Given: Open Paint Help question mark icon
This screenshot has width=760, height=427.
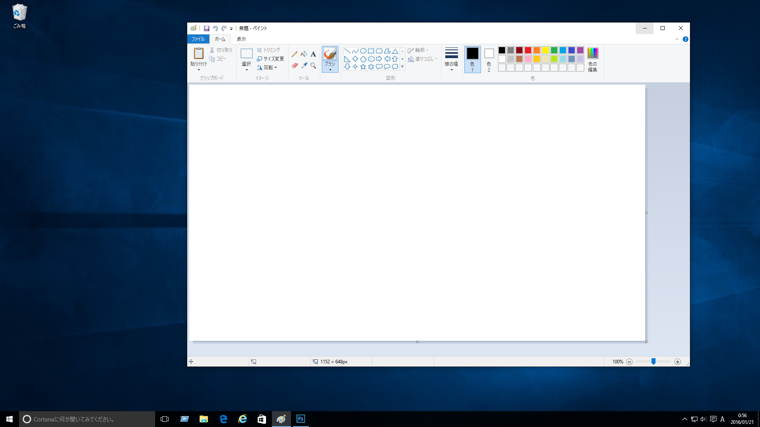Looking at the screenshot, I should click(685, 39).
